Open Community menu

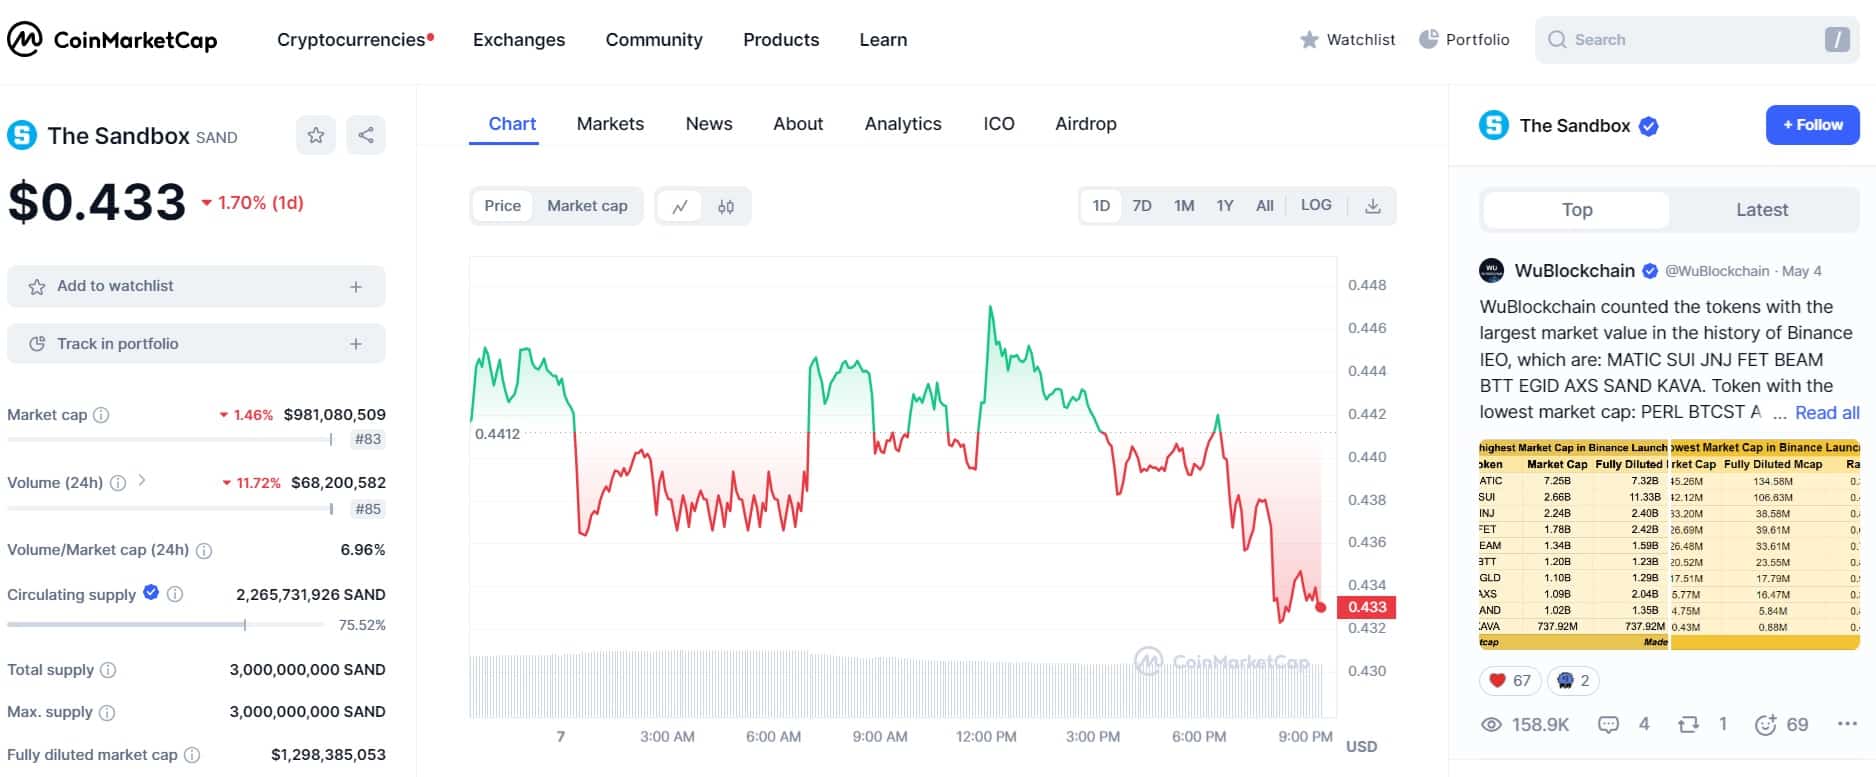click(654, 40)
